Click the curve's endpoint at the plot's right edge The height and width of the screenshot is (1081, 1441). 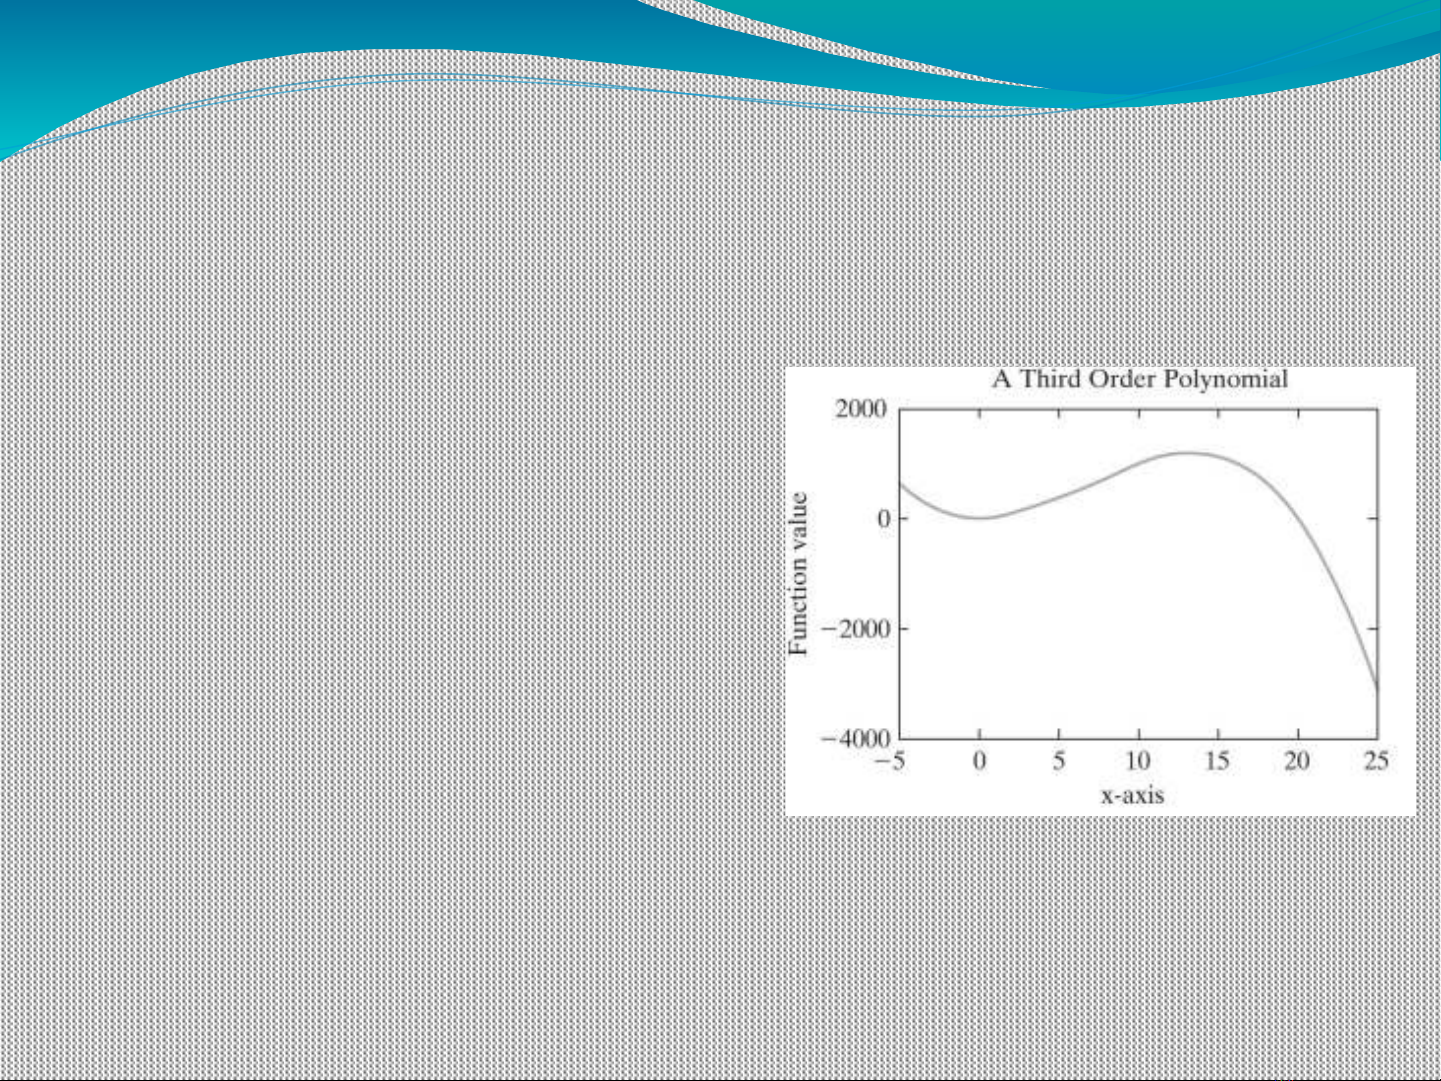[x=1376, y=687]
